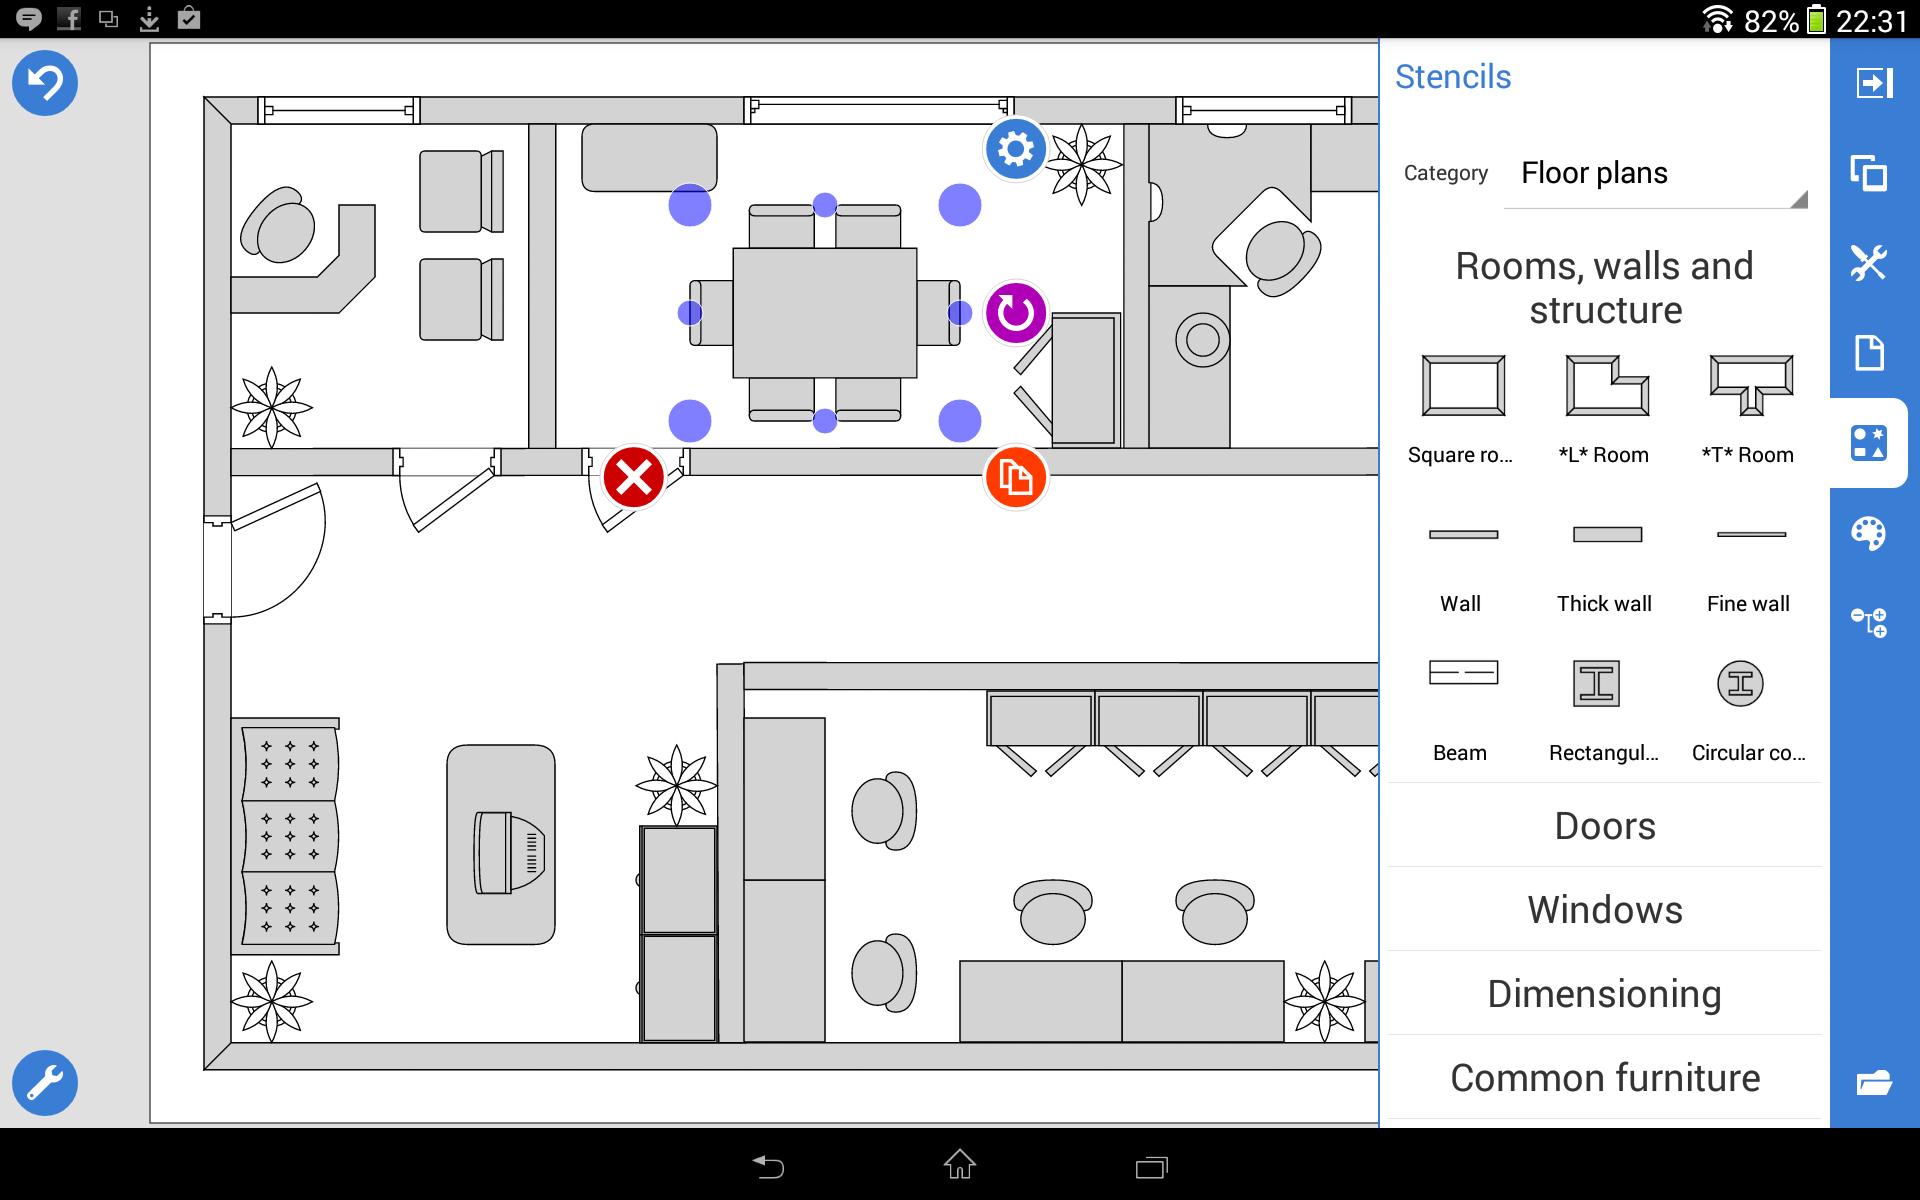Select the Floor plans category dropdown
This screenshot has height=1200, width=1920.
click(x=1655, y=173)
